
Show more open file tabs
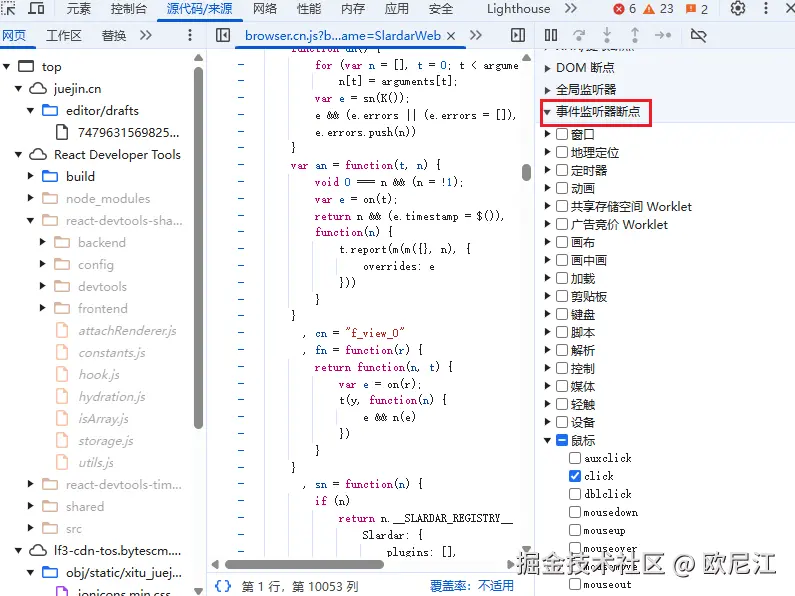point(476,35)
